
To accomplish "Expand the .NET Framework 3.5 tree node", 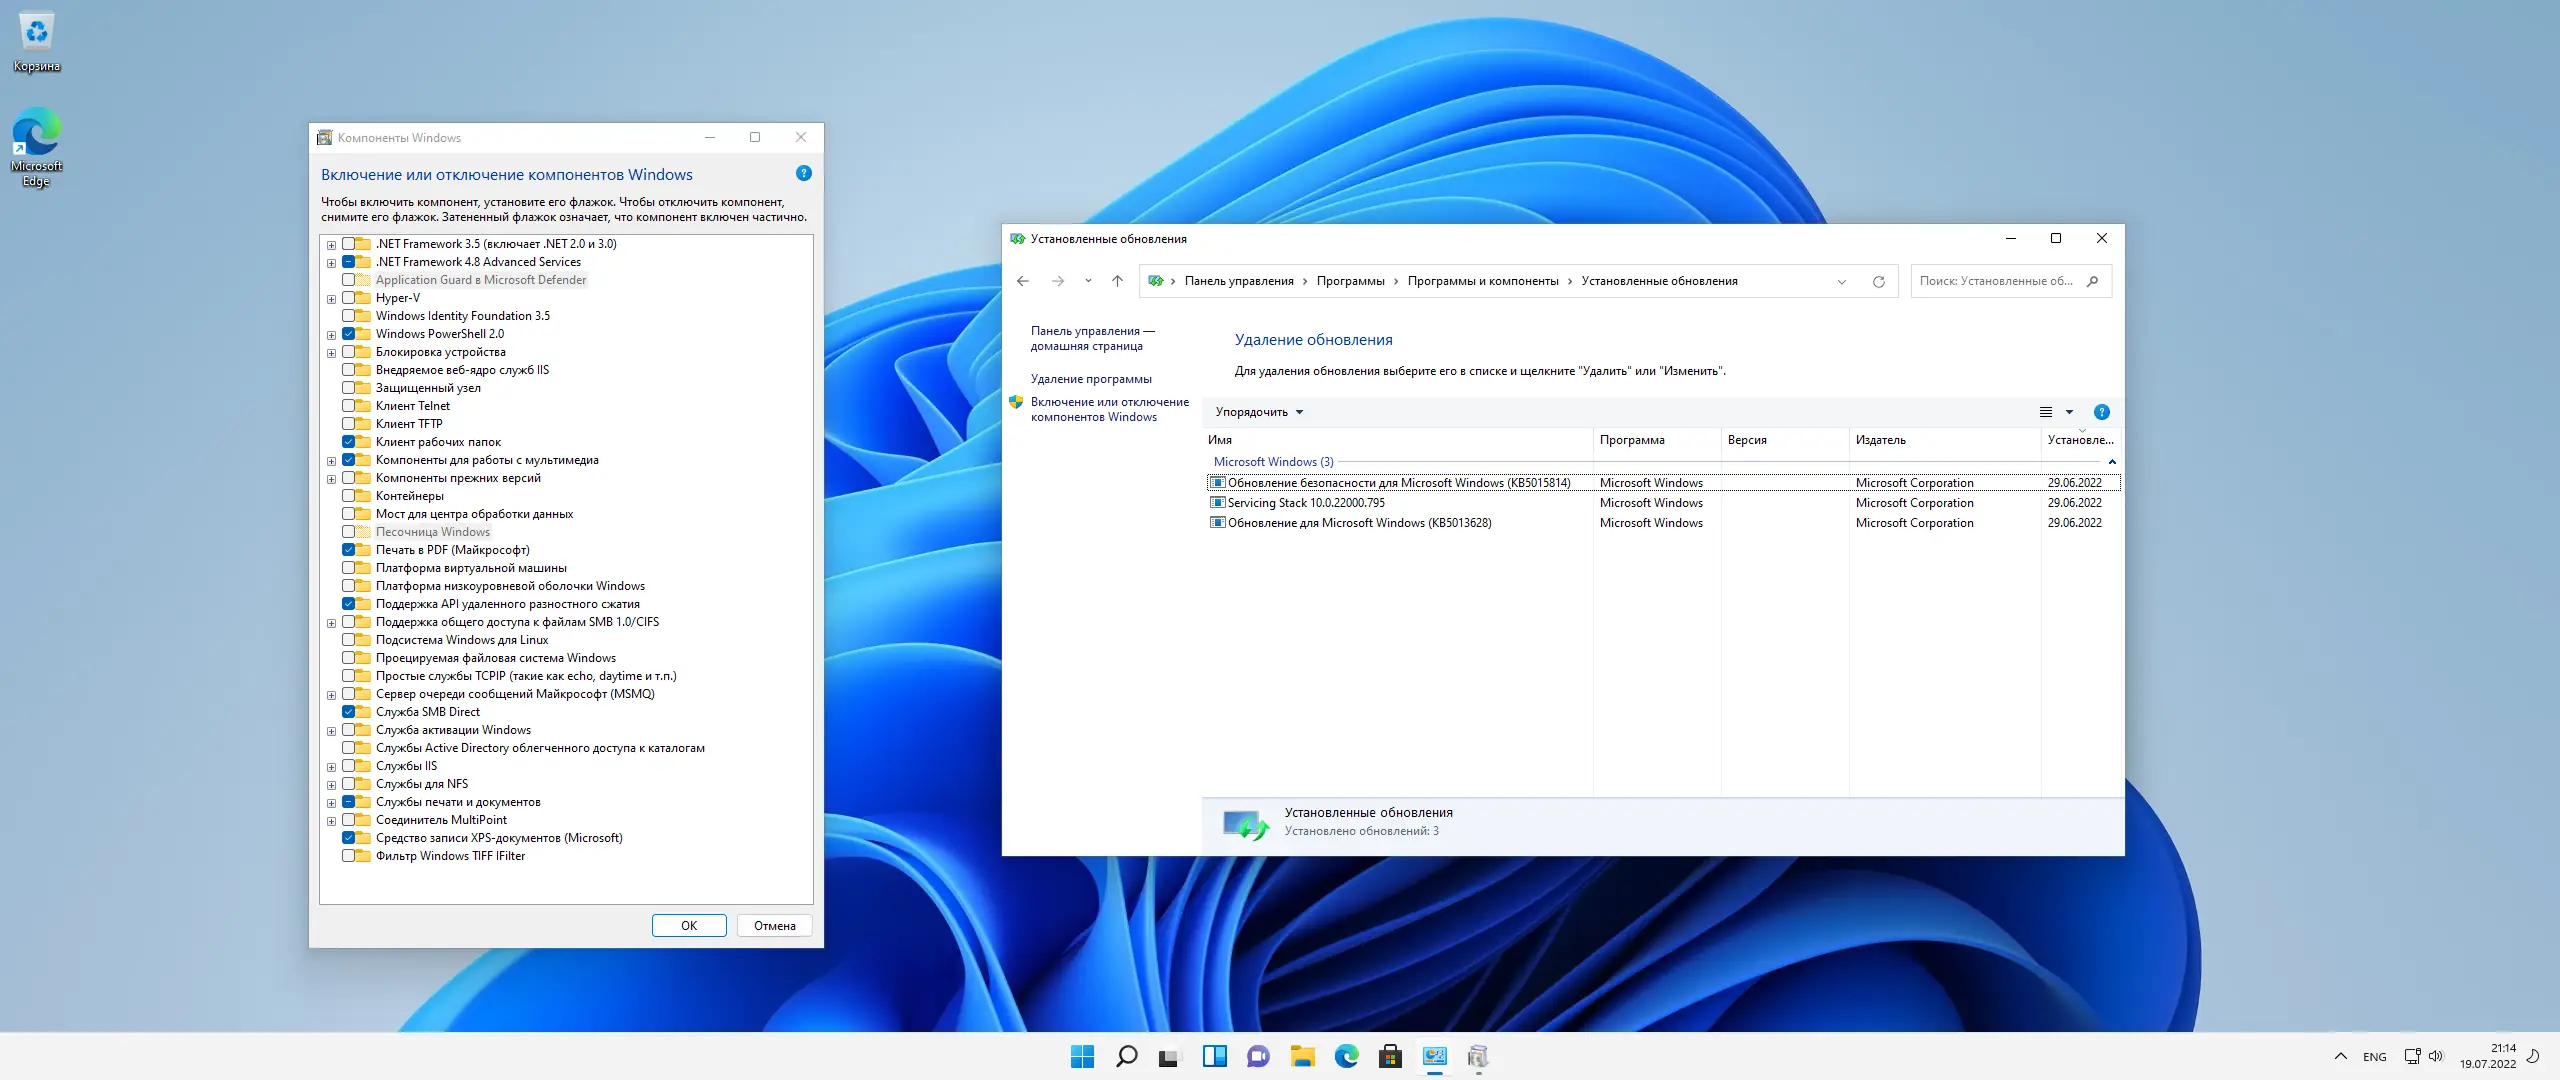I will (x=331, y=245).
